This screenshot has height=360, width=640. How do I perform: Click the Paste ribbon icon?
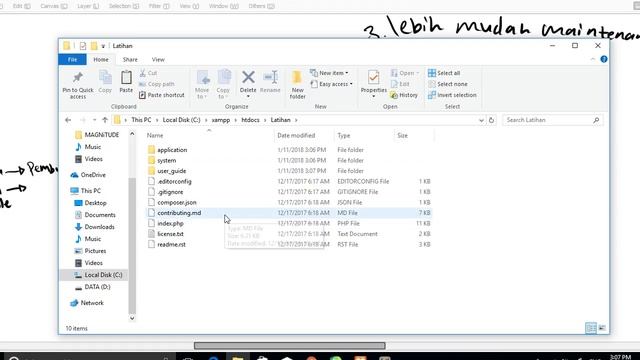tap(126, 77)
